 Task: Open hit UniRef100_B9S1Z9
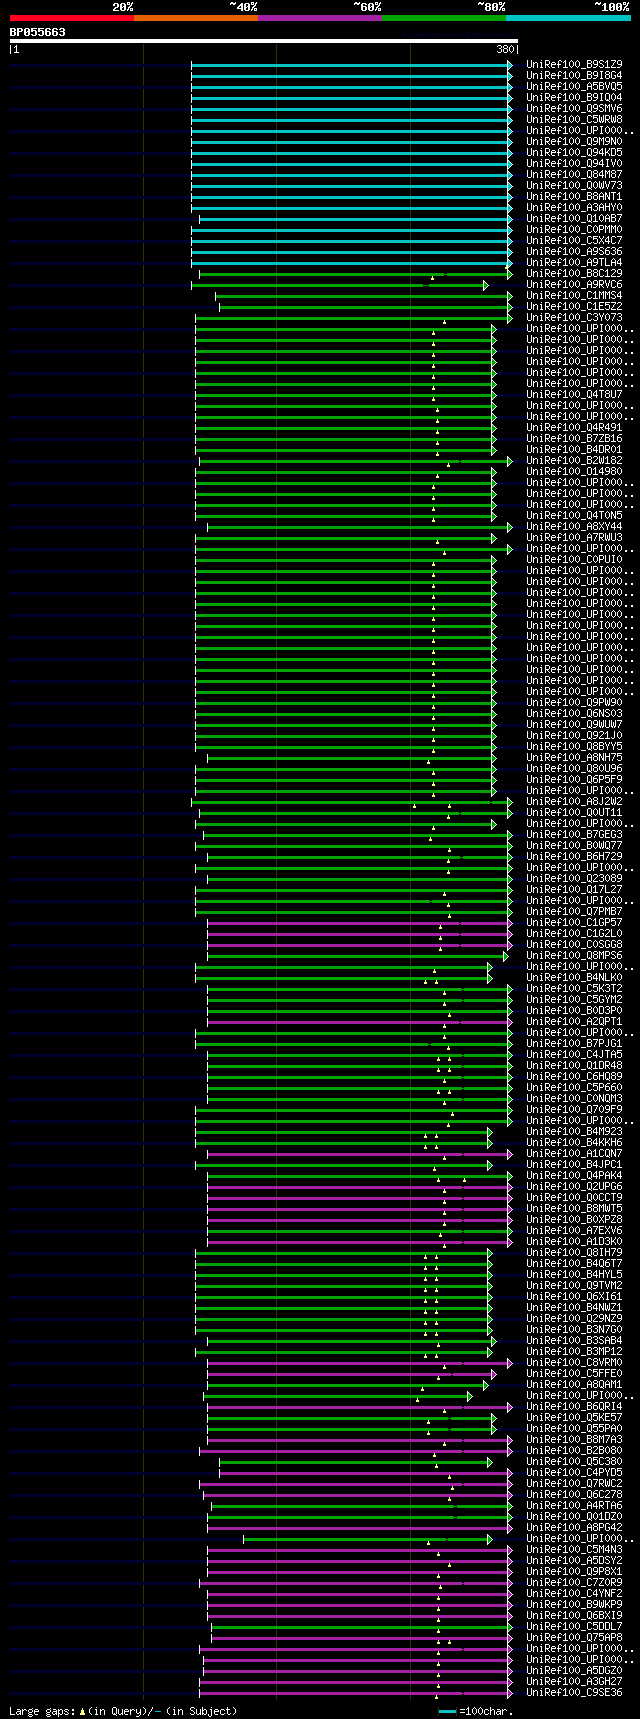(574, 64)
